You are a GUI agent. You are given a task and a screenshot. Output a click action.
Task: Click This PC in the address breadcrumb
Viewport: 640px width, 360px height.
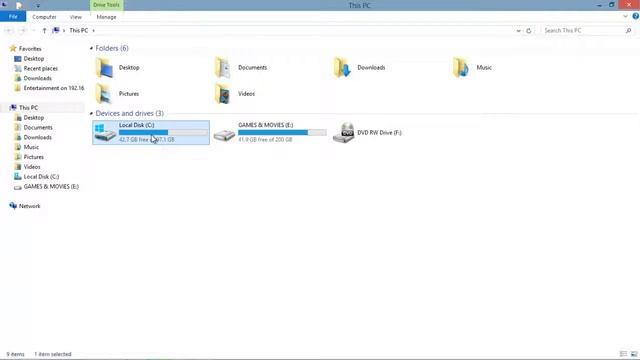coord(78,31)
